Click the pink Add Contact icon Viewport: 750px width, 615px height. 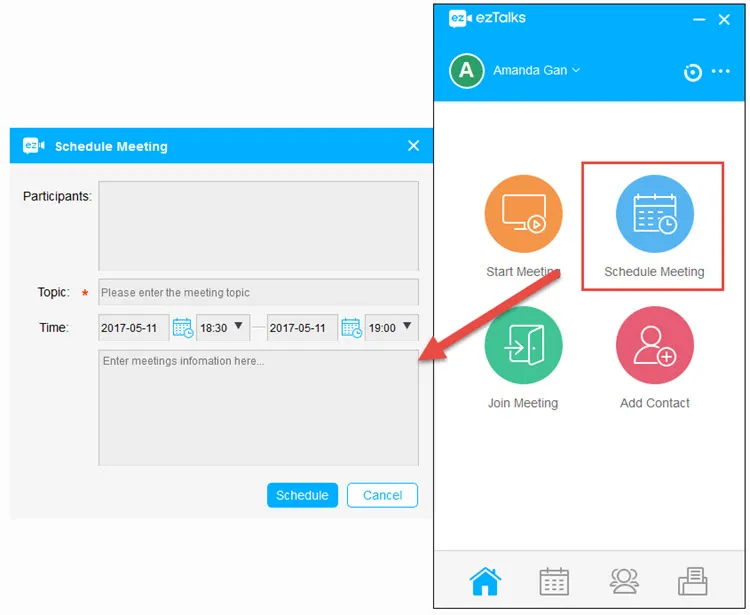(654, 345)
